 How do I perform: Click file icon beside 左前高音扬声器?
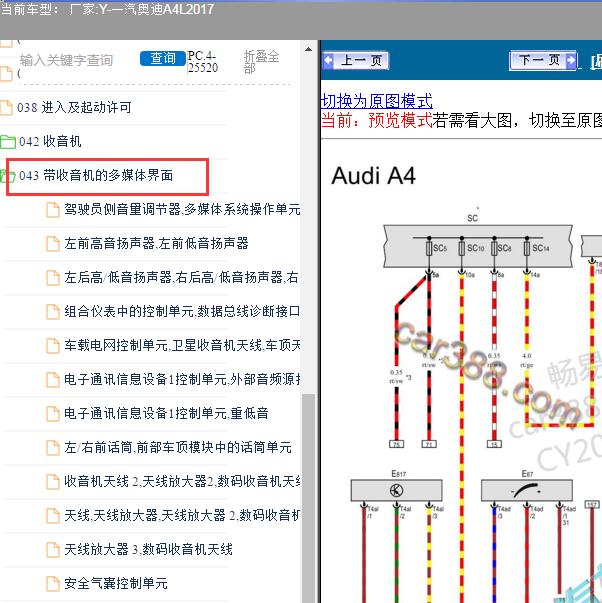click(x=53, y=244)
